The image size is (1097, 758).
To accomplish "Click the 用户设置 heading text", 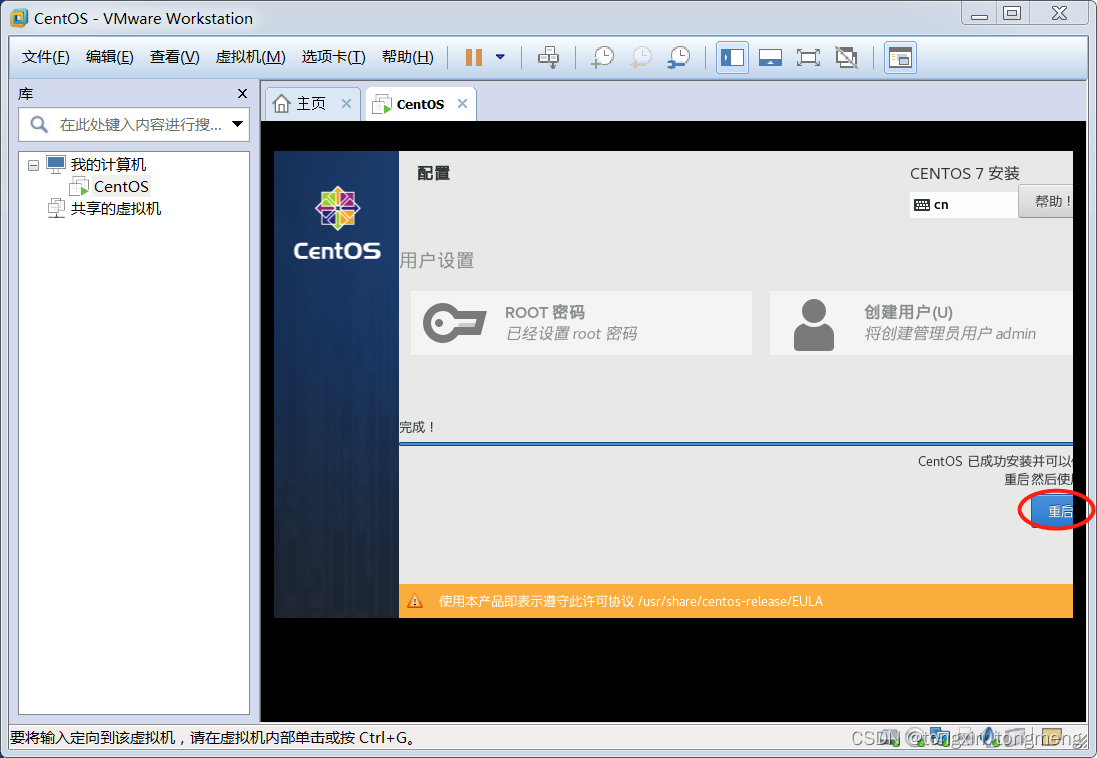I will 437,260.
